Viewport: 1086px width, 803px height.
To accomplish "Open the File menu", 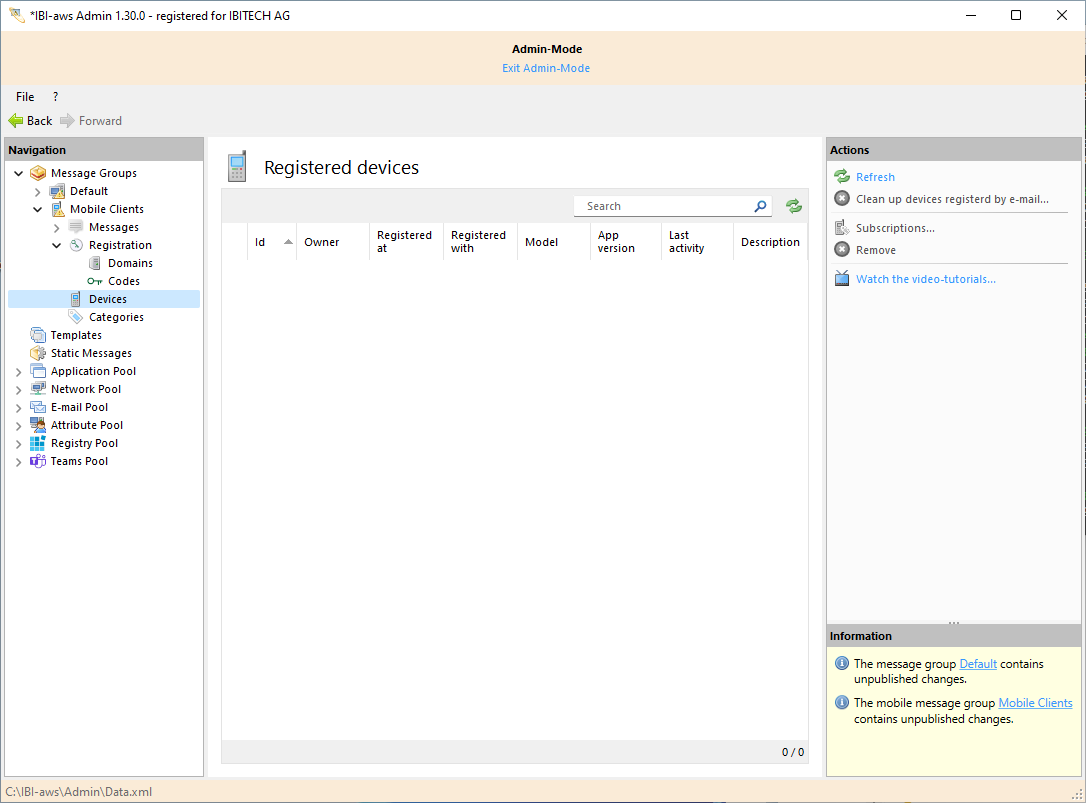I will point(24,96).
